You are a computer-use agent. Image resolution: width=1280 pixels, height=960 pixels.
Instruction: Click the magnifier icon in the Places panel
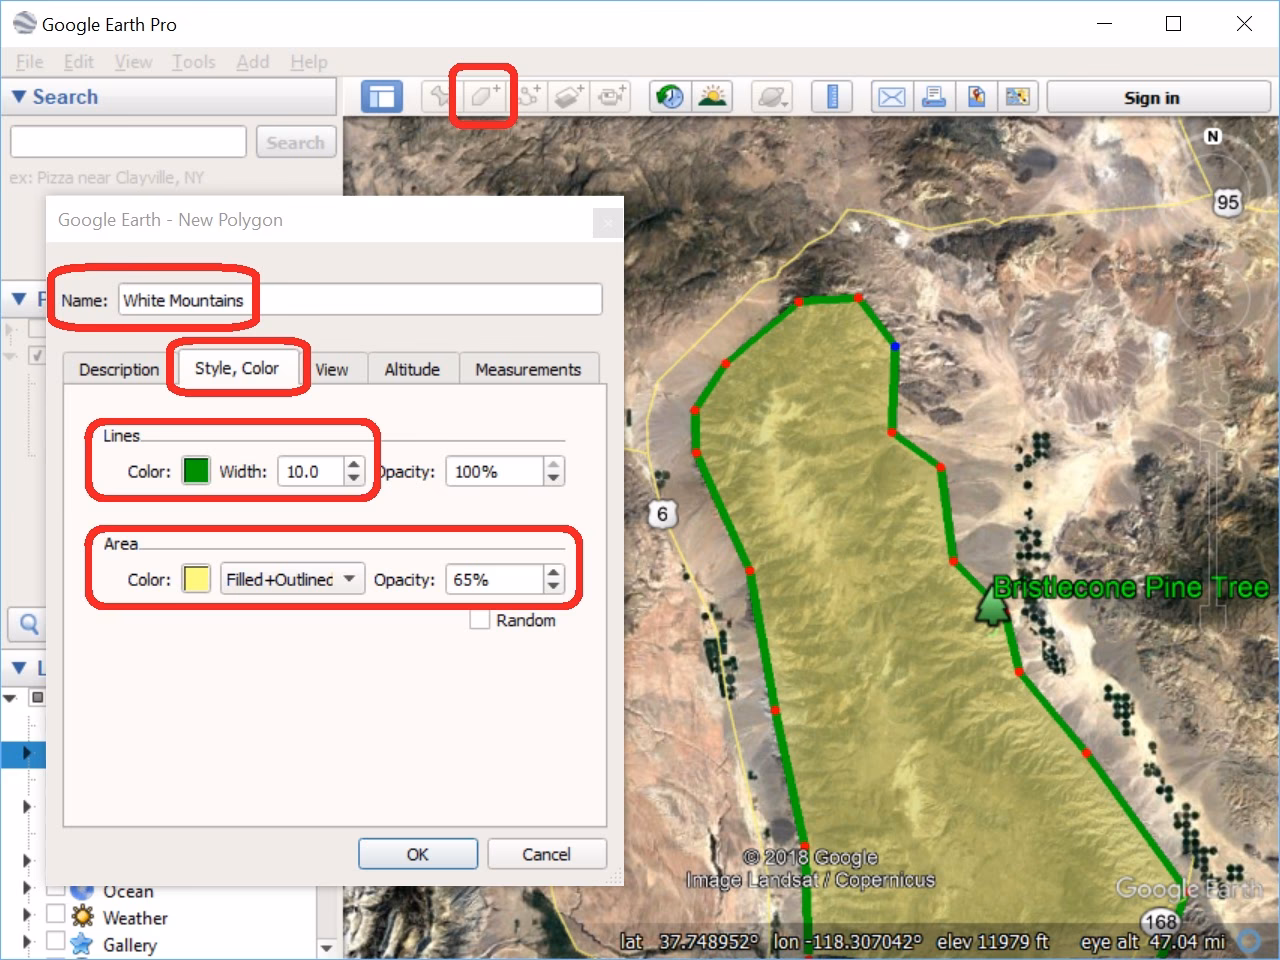click(29, 625)
